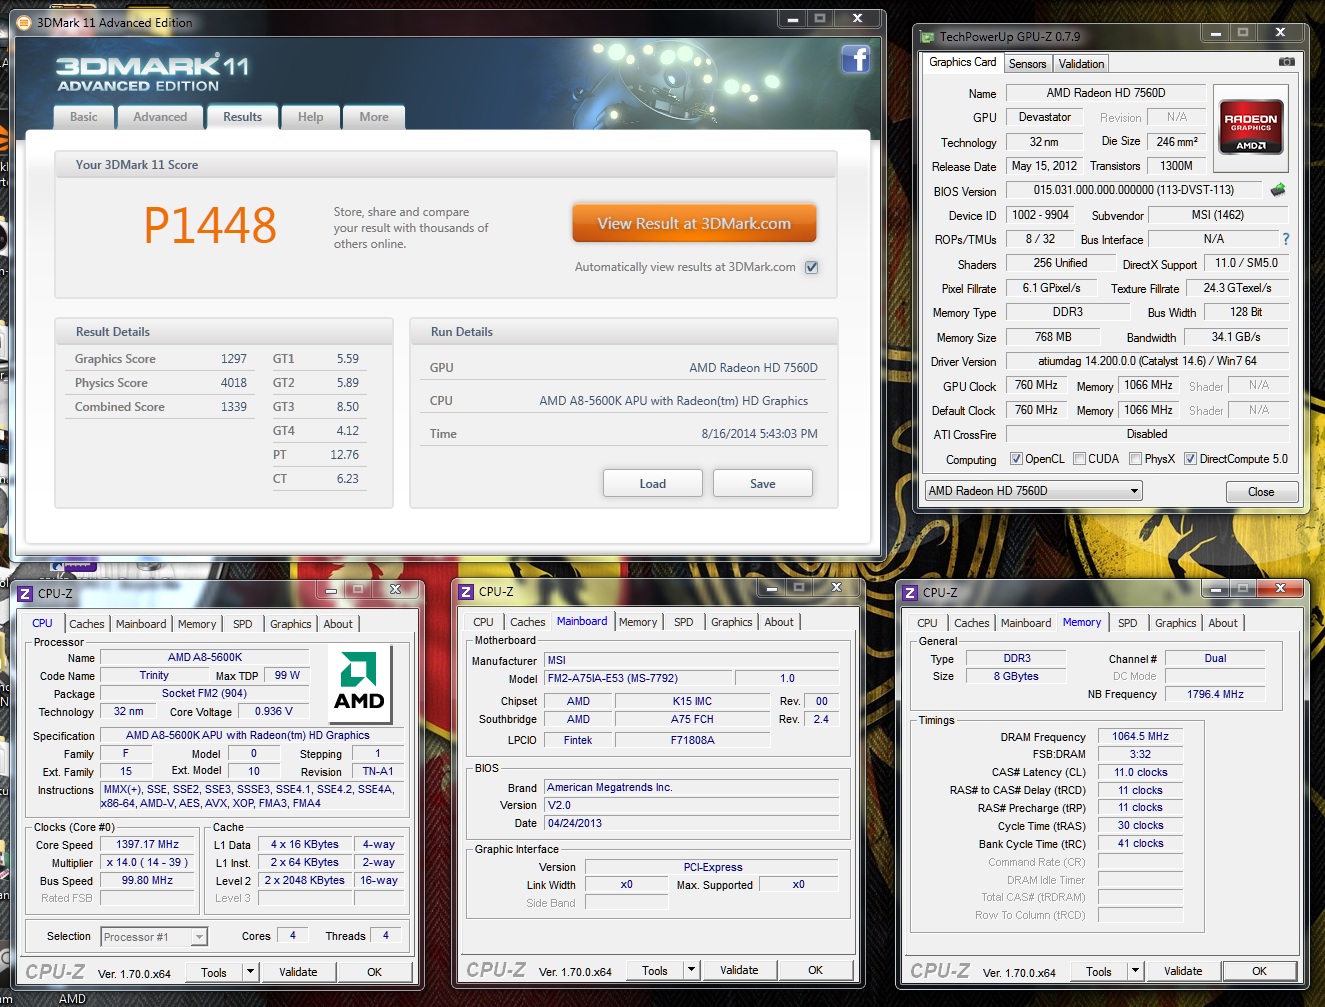
Task: Open Caches tab in CPU-Z CPU window
Action: point(87,624)
